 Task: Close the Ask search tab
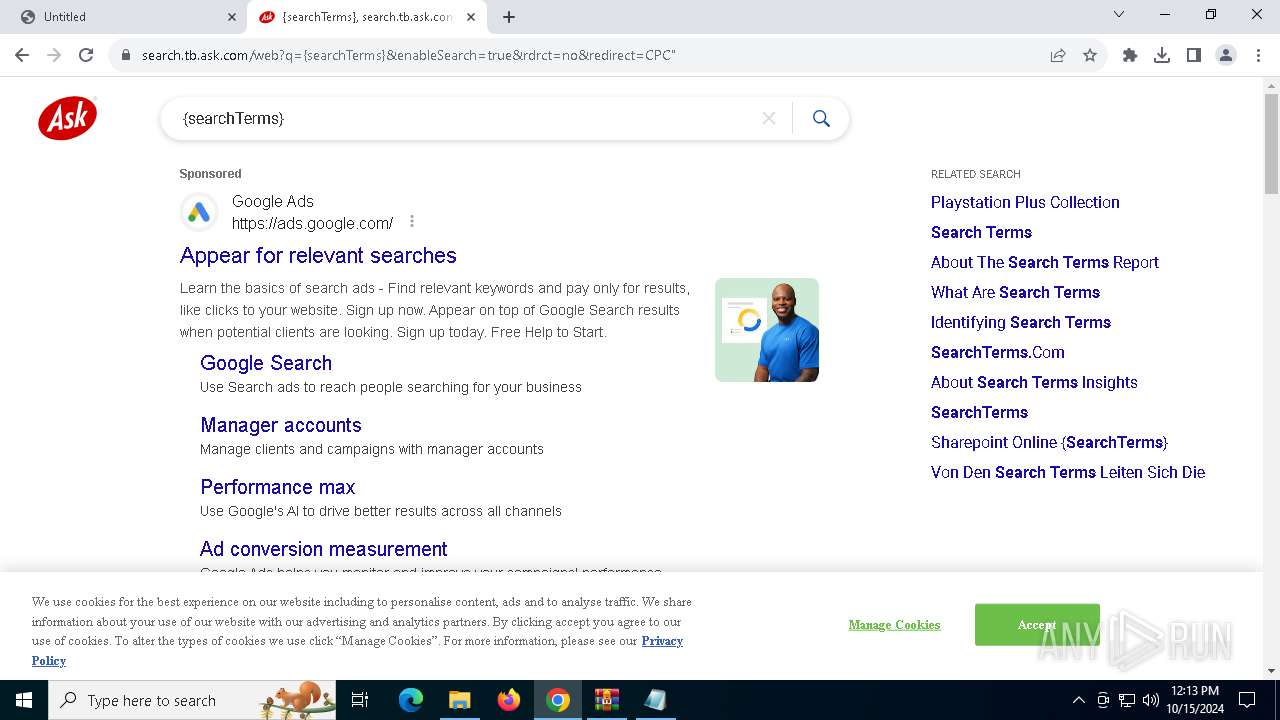[471, 17]
